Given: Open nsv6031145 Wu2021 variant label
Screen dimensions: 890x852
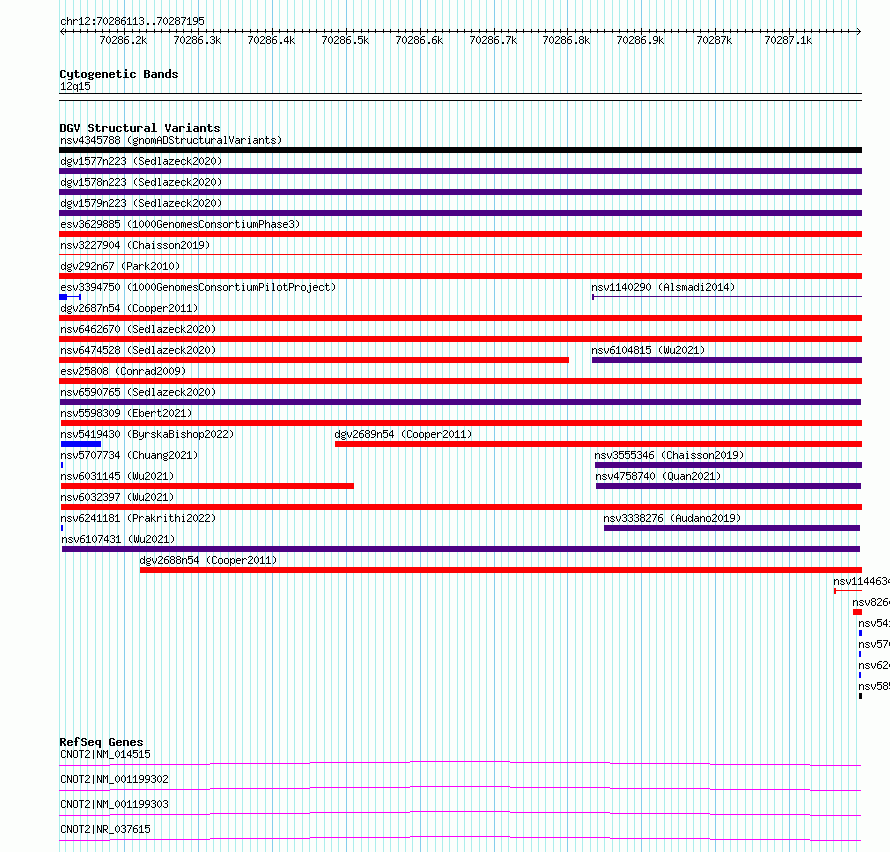Looking at the screenshot, I should pyautogui.click(x=117, y=476).
